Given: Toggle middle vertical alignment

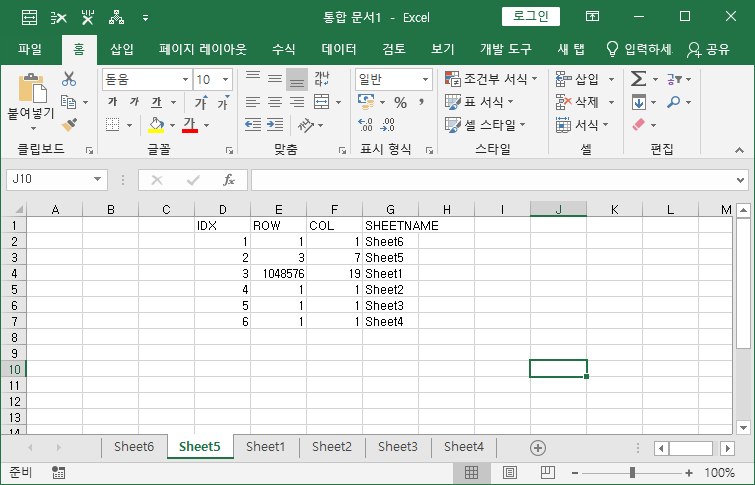Looking at the screenshot, I should [x=275, y=79].
